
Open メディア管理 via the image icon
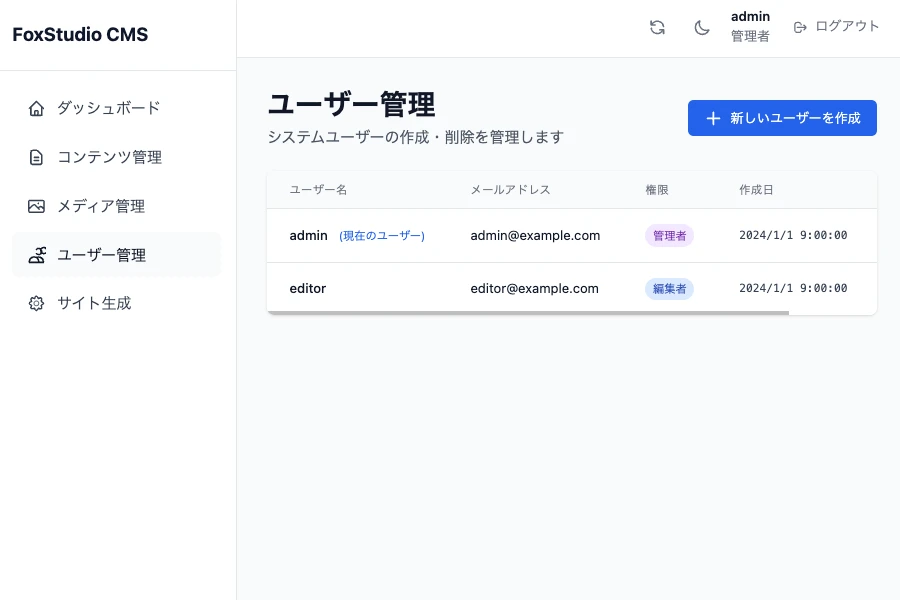click(34, 205)
